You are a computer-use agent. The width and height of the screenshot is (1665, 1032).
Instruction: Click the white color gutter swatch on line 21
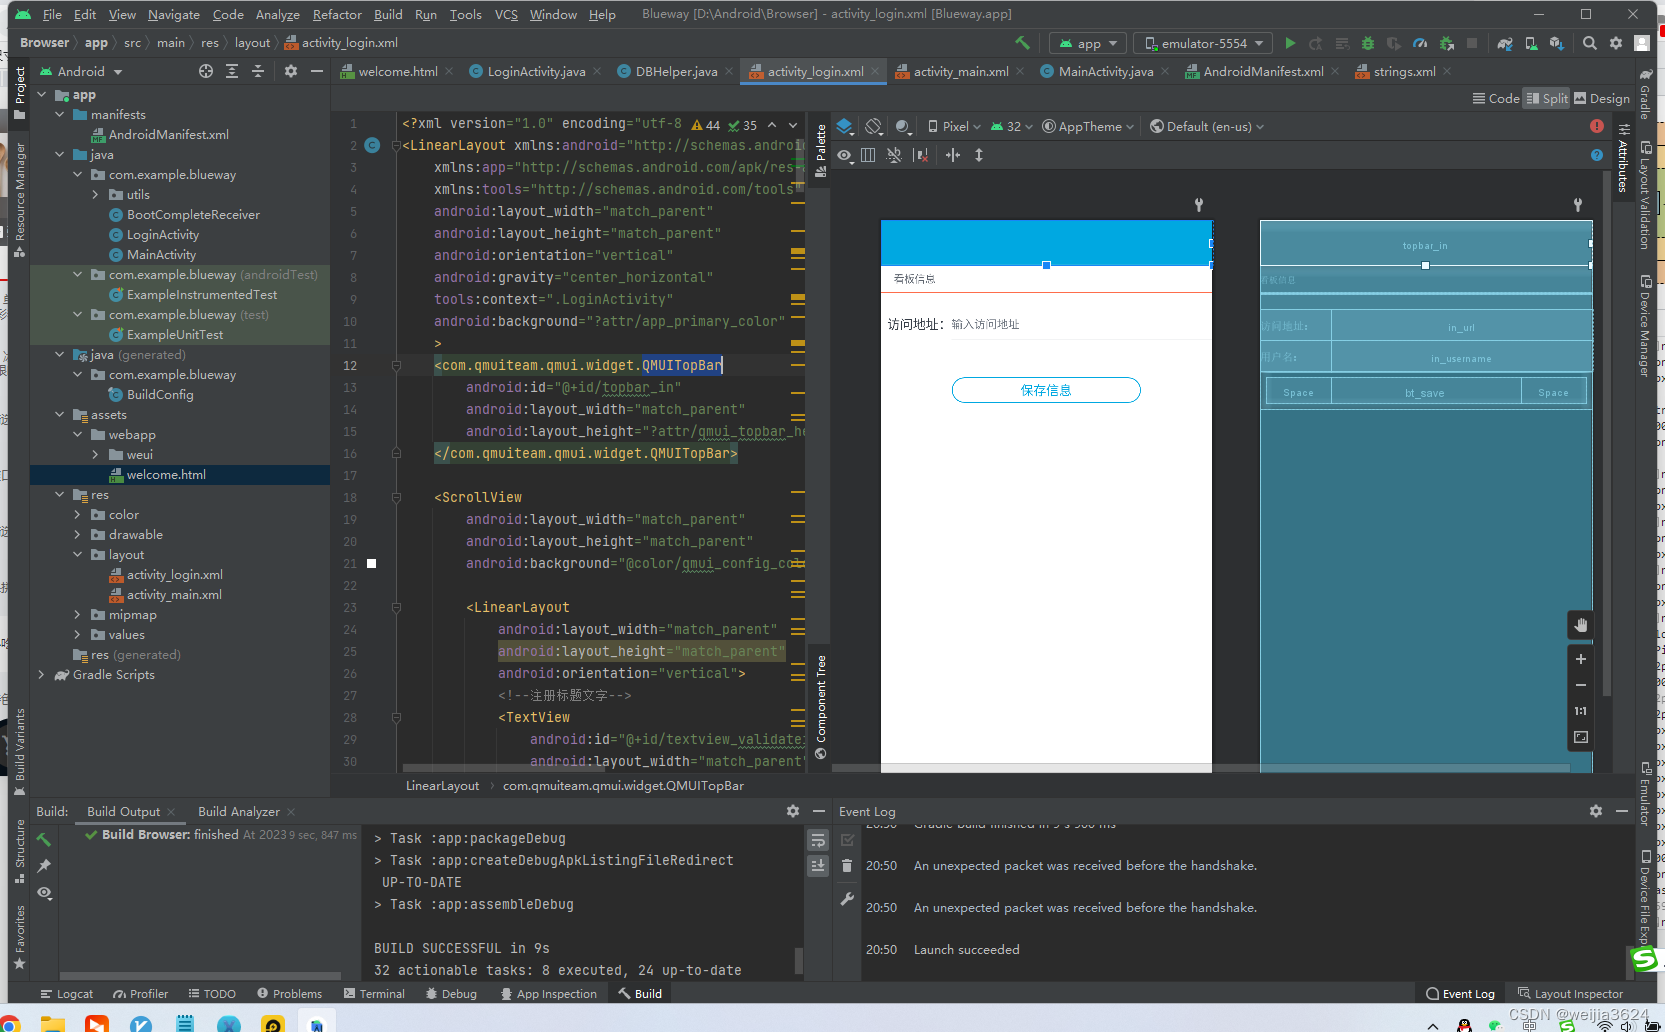[372, 563]
